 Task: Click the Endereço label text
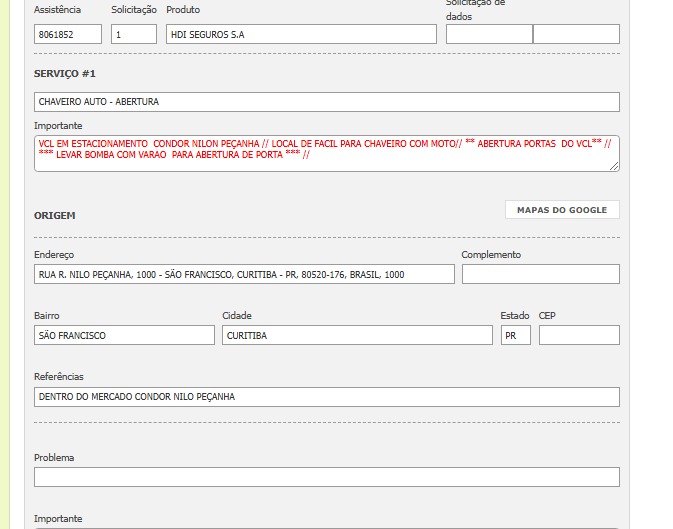pos(54,255)
